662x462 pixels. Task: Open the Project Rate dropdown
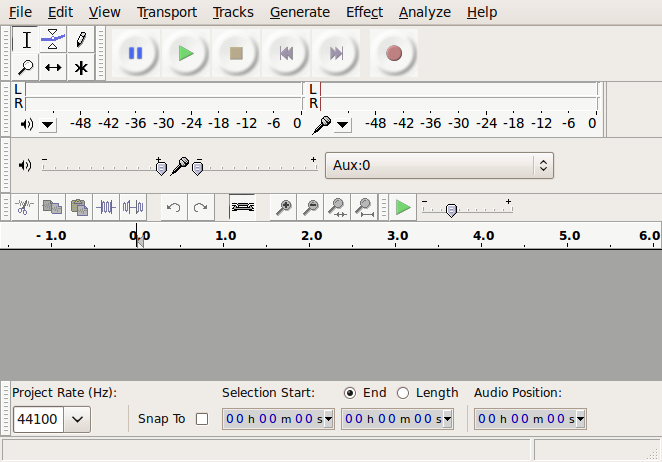click(77, 419)
